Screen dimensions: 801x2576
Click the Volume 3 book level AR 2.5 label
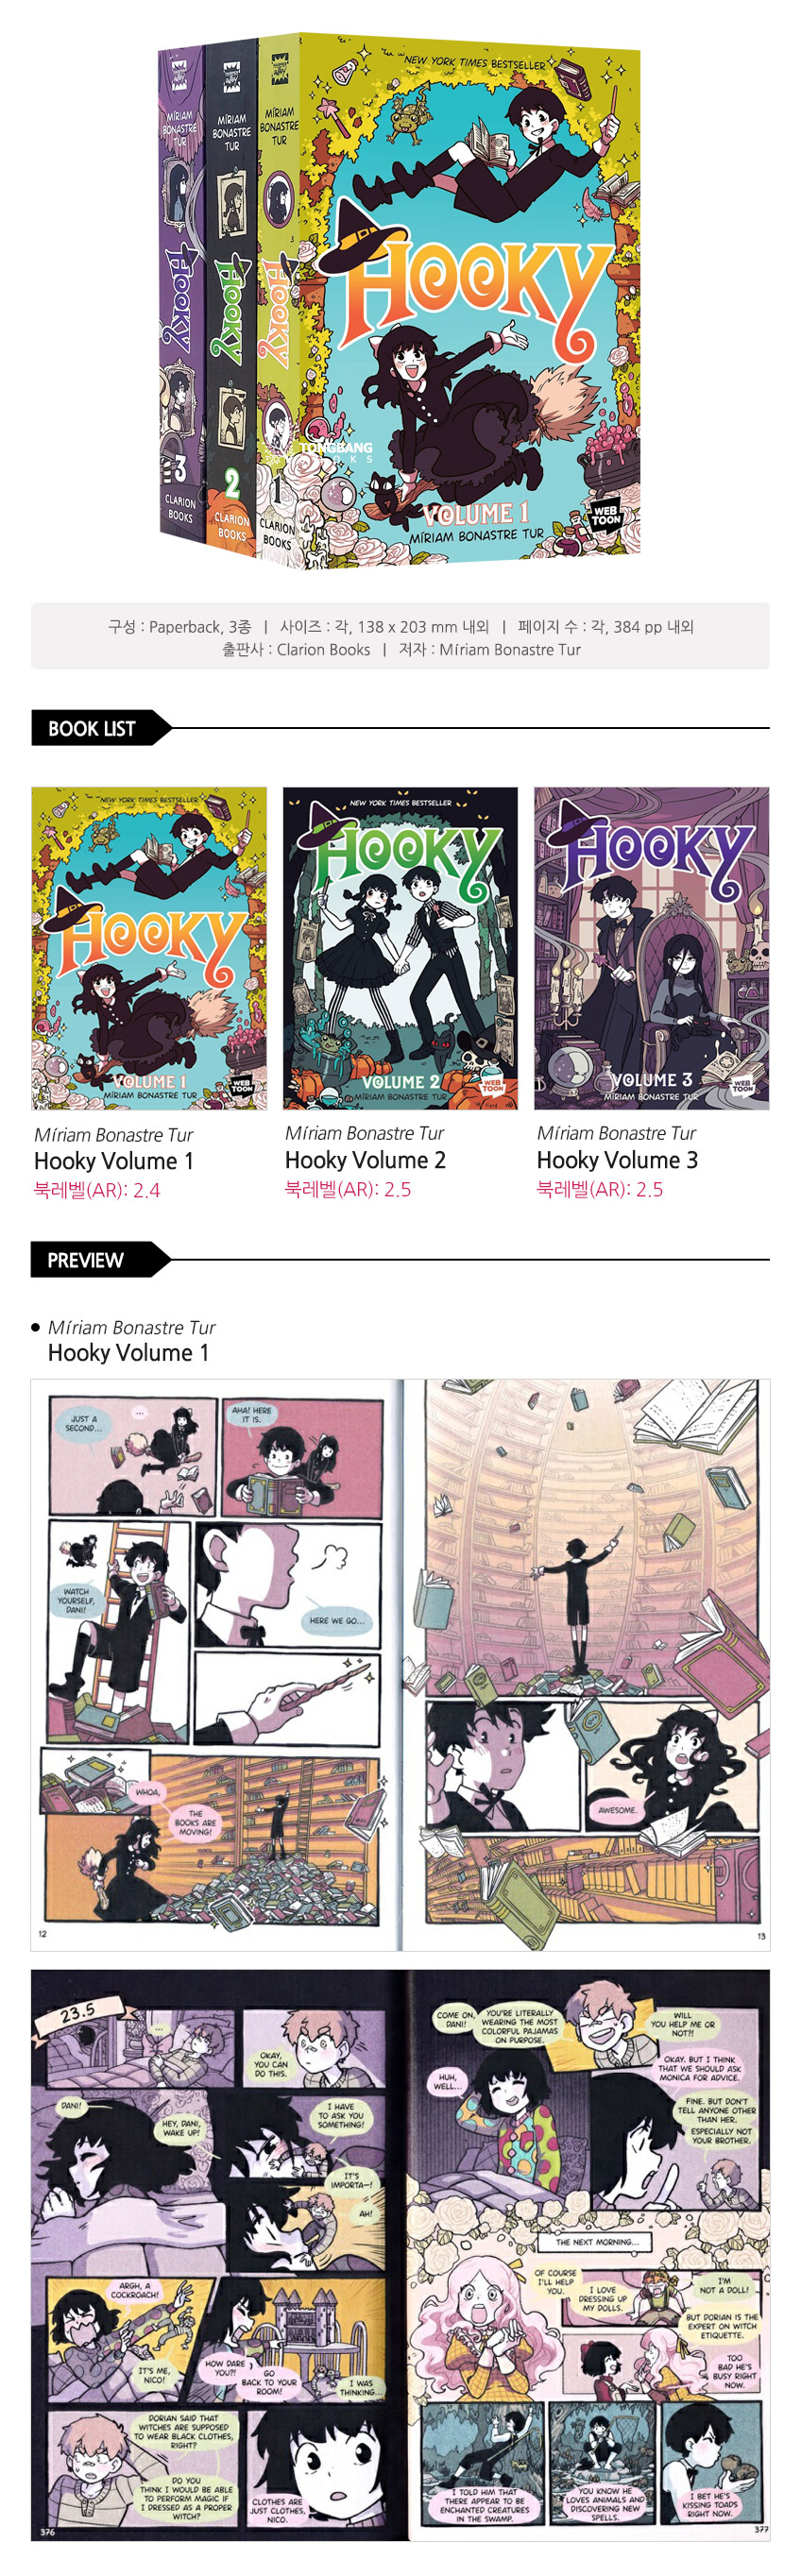coord(600,1189)
